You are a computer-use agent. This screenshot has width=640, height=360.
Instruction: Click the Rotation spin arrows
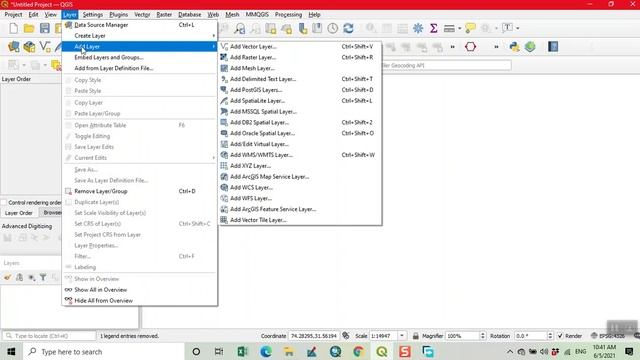pyautogui.click(x=550, y=336)
